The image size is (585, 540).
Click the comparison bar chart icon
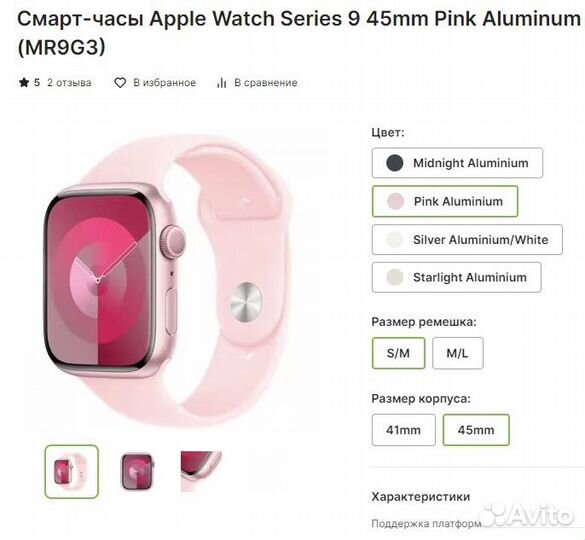[x=222, y=82]
